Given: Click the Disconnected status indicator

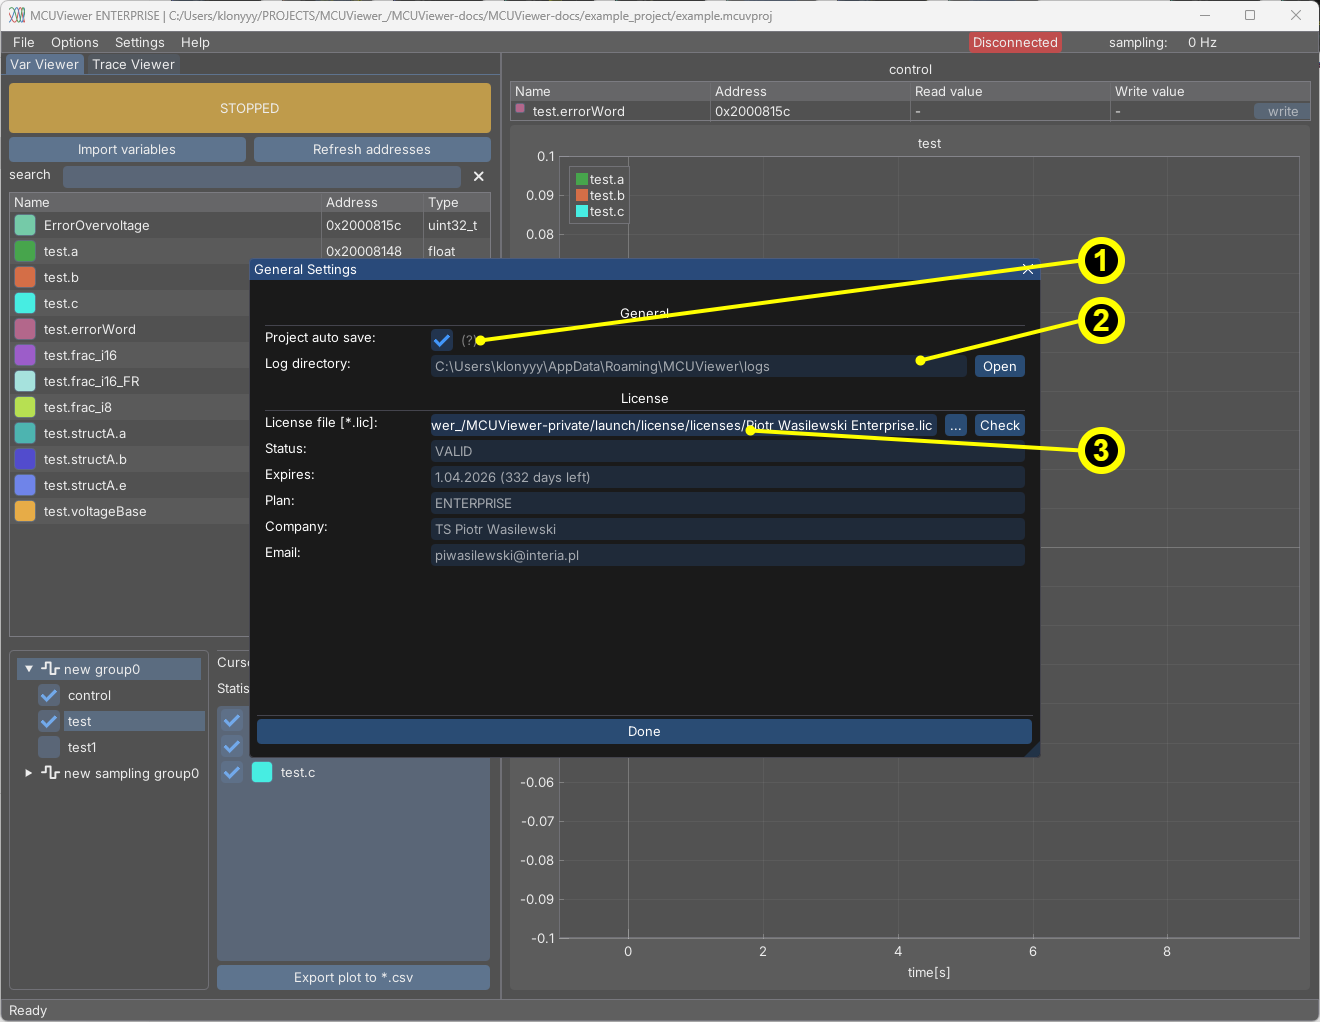Looking at the screenshot, I should click(1015, 42).
